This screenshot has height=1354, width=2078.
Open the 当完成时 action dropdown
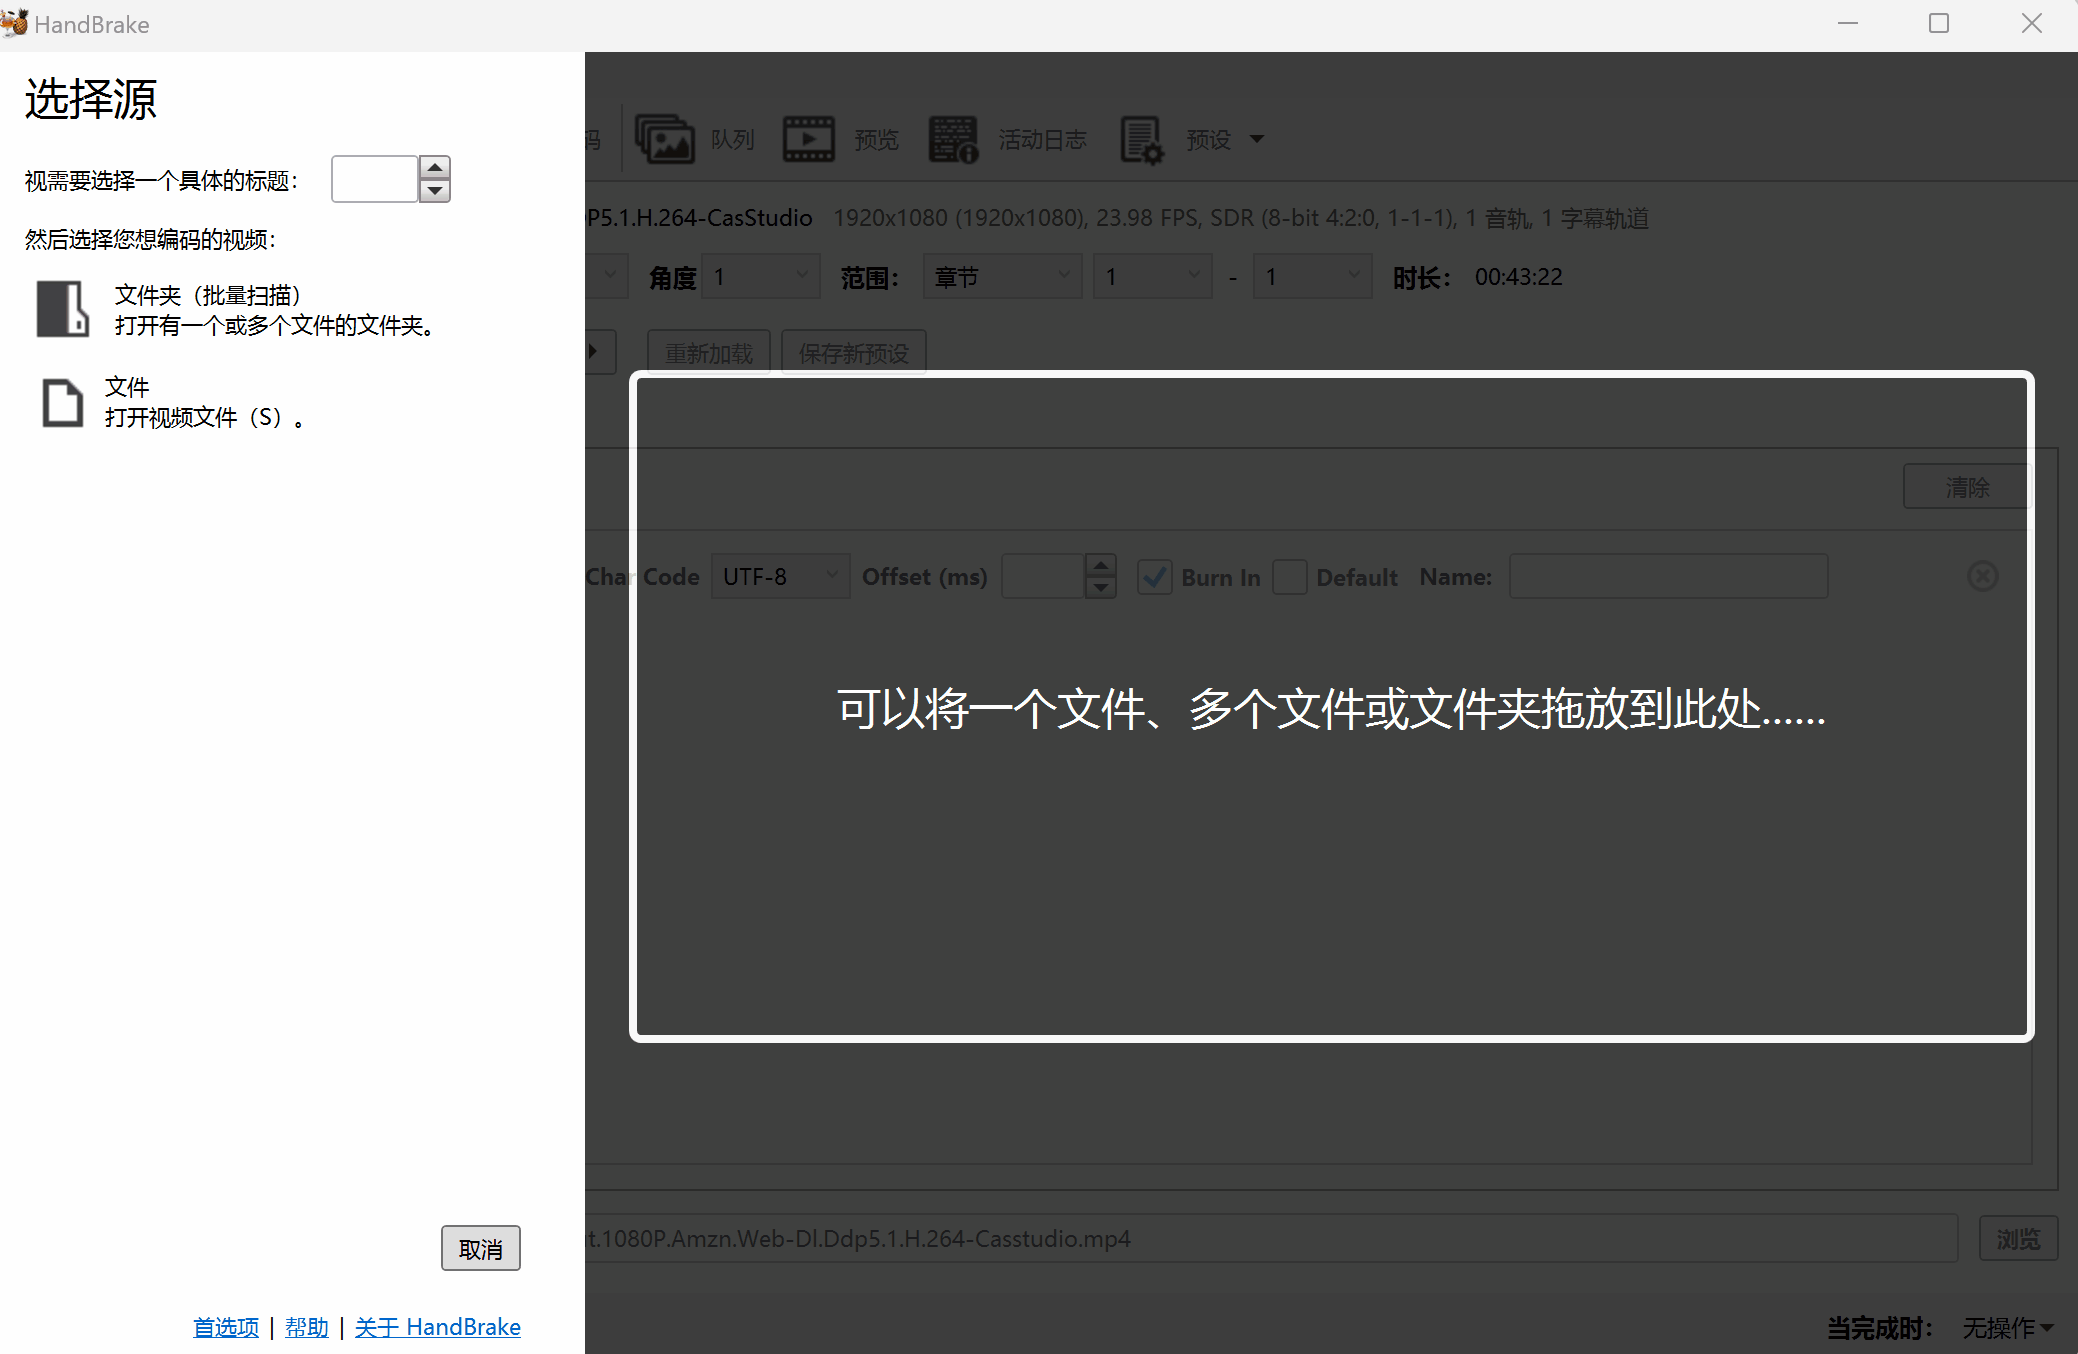pyautogui.click(x=2006, y=1328)
